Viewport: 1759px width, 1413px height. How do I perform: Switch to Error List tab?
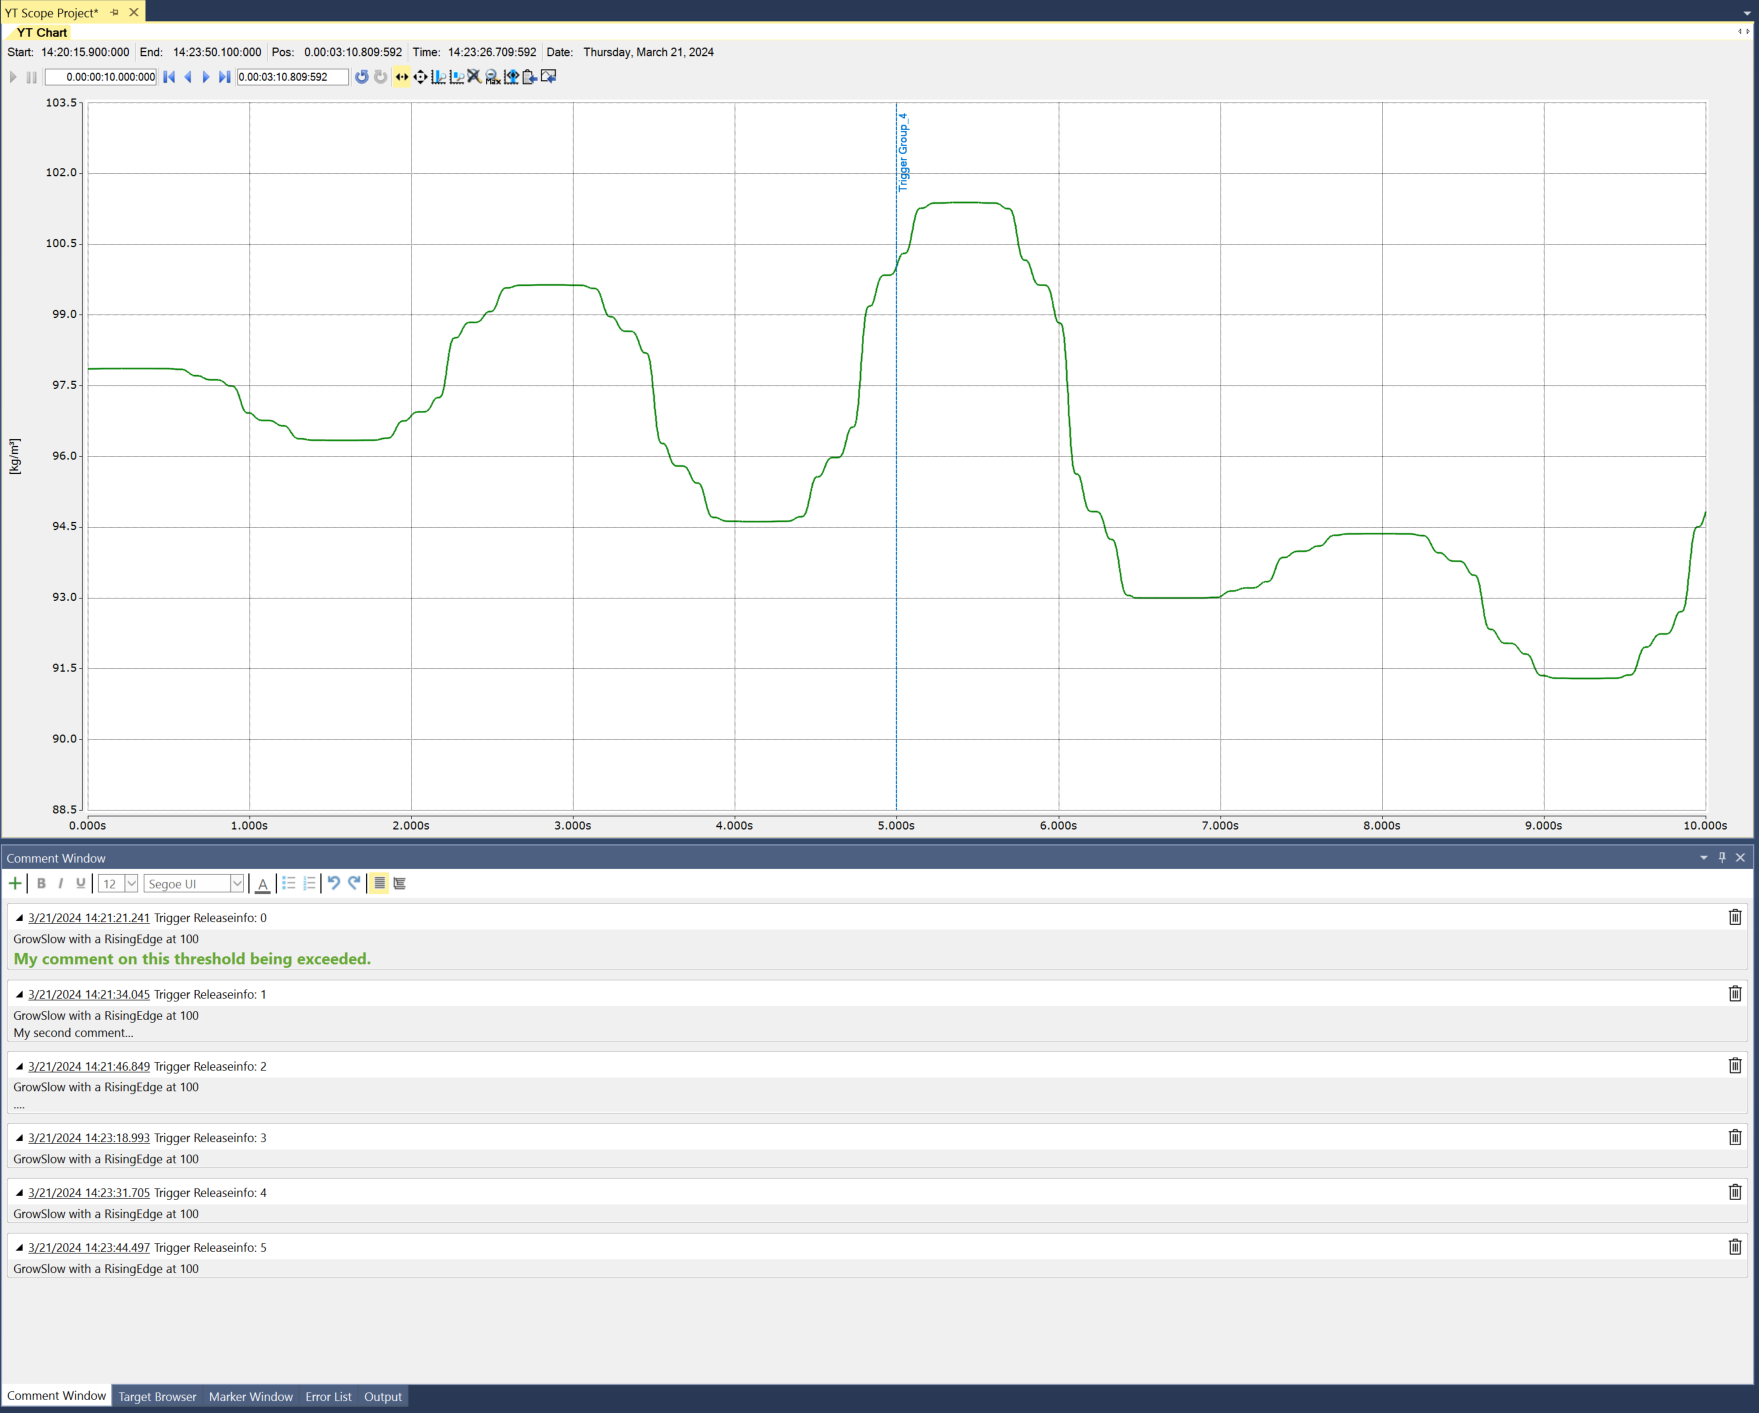coord(328,1397)
